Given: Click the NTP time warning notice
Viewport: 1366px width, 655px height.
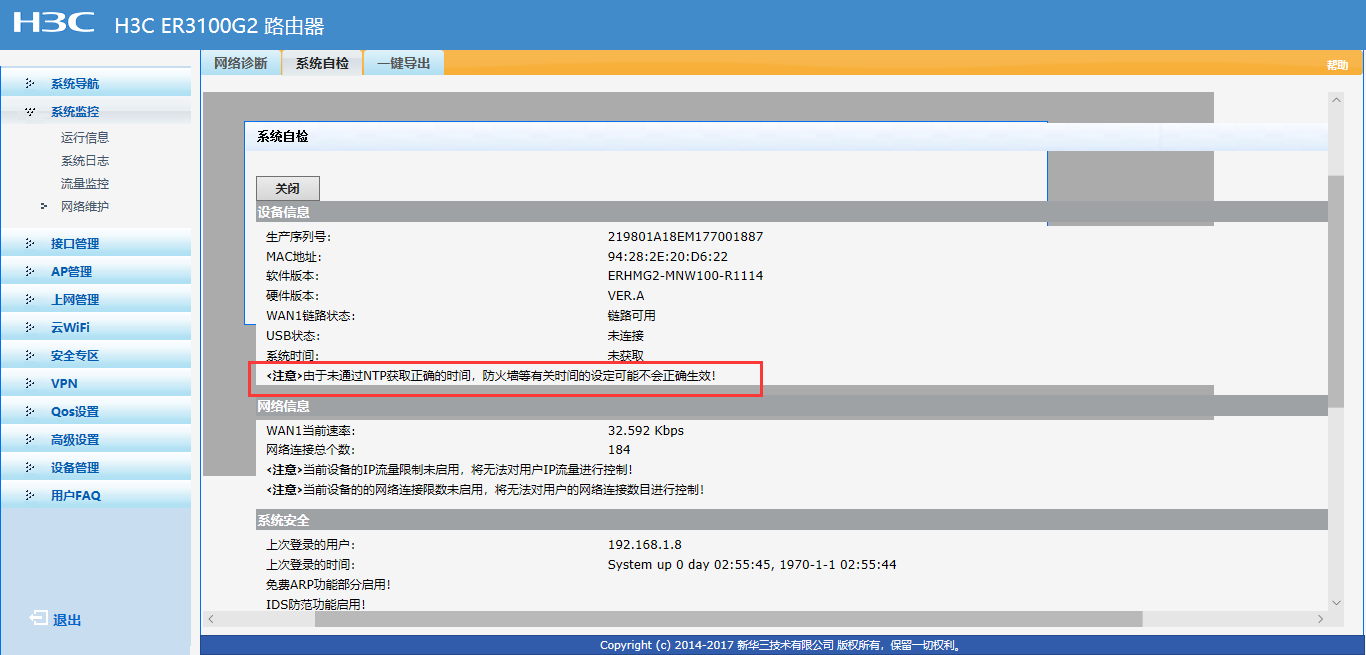Looking at the screenshot, I should [491, 376].
